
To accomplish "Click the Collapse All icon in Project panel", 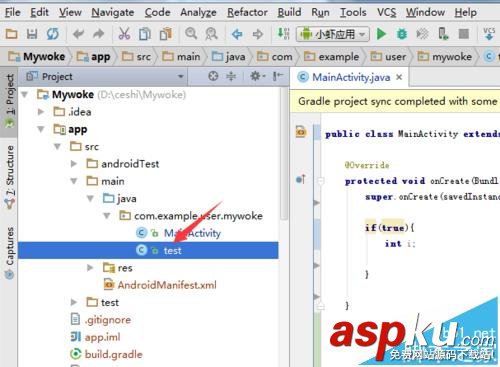I will pyautogui.click(x=231, y=76).
